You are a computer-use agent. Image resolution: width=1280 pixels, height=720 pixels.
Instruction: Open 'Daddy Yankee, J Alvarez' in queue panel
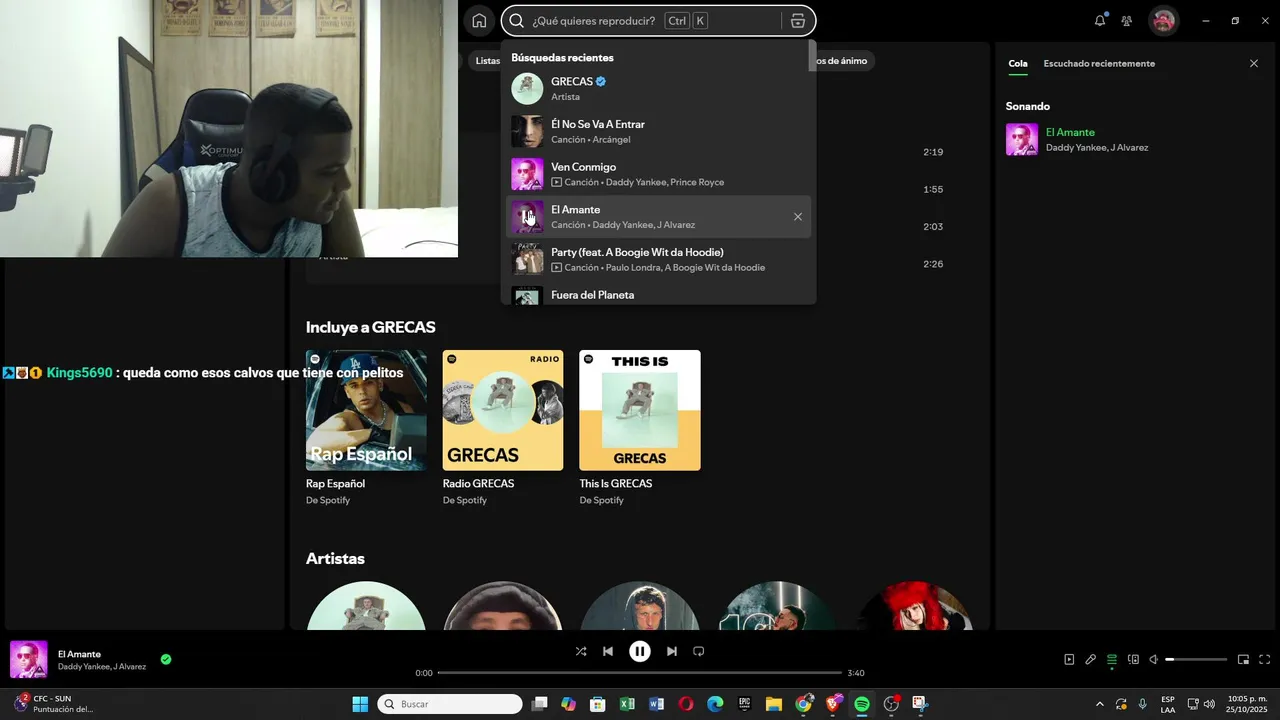pos(1097,148)
